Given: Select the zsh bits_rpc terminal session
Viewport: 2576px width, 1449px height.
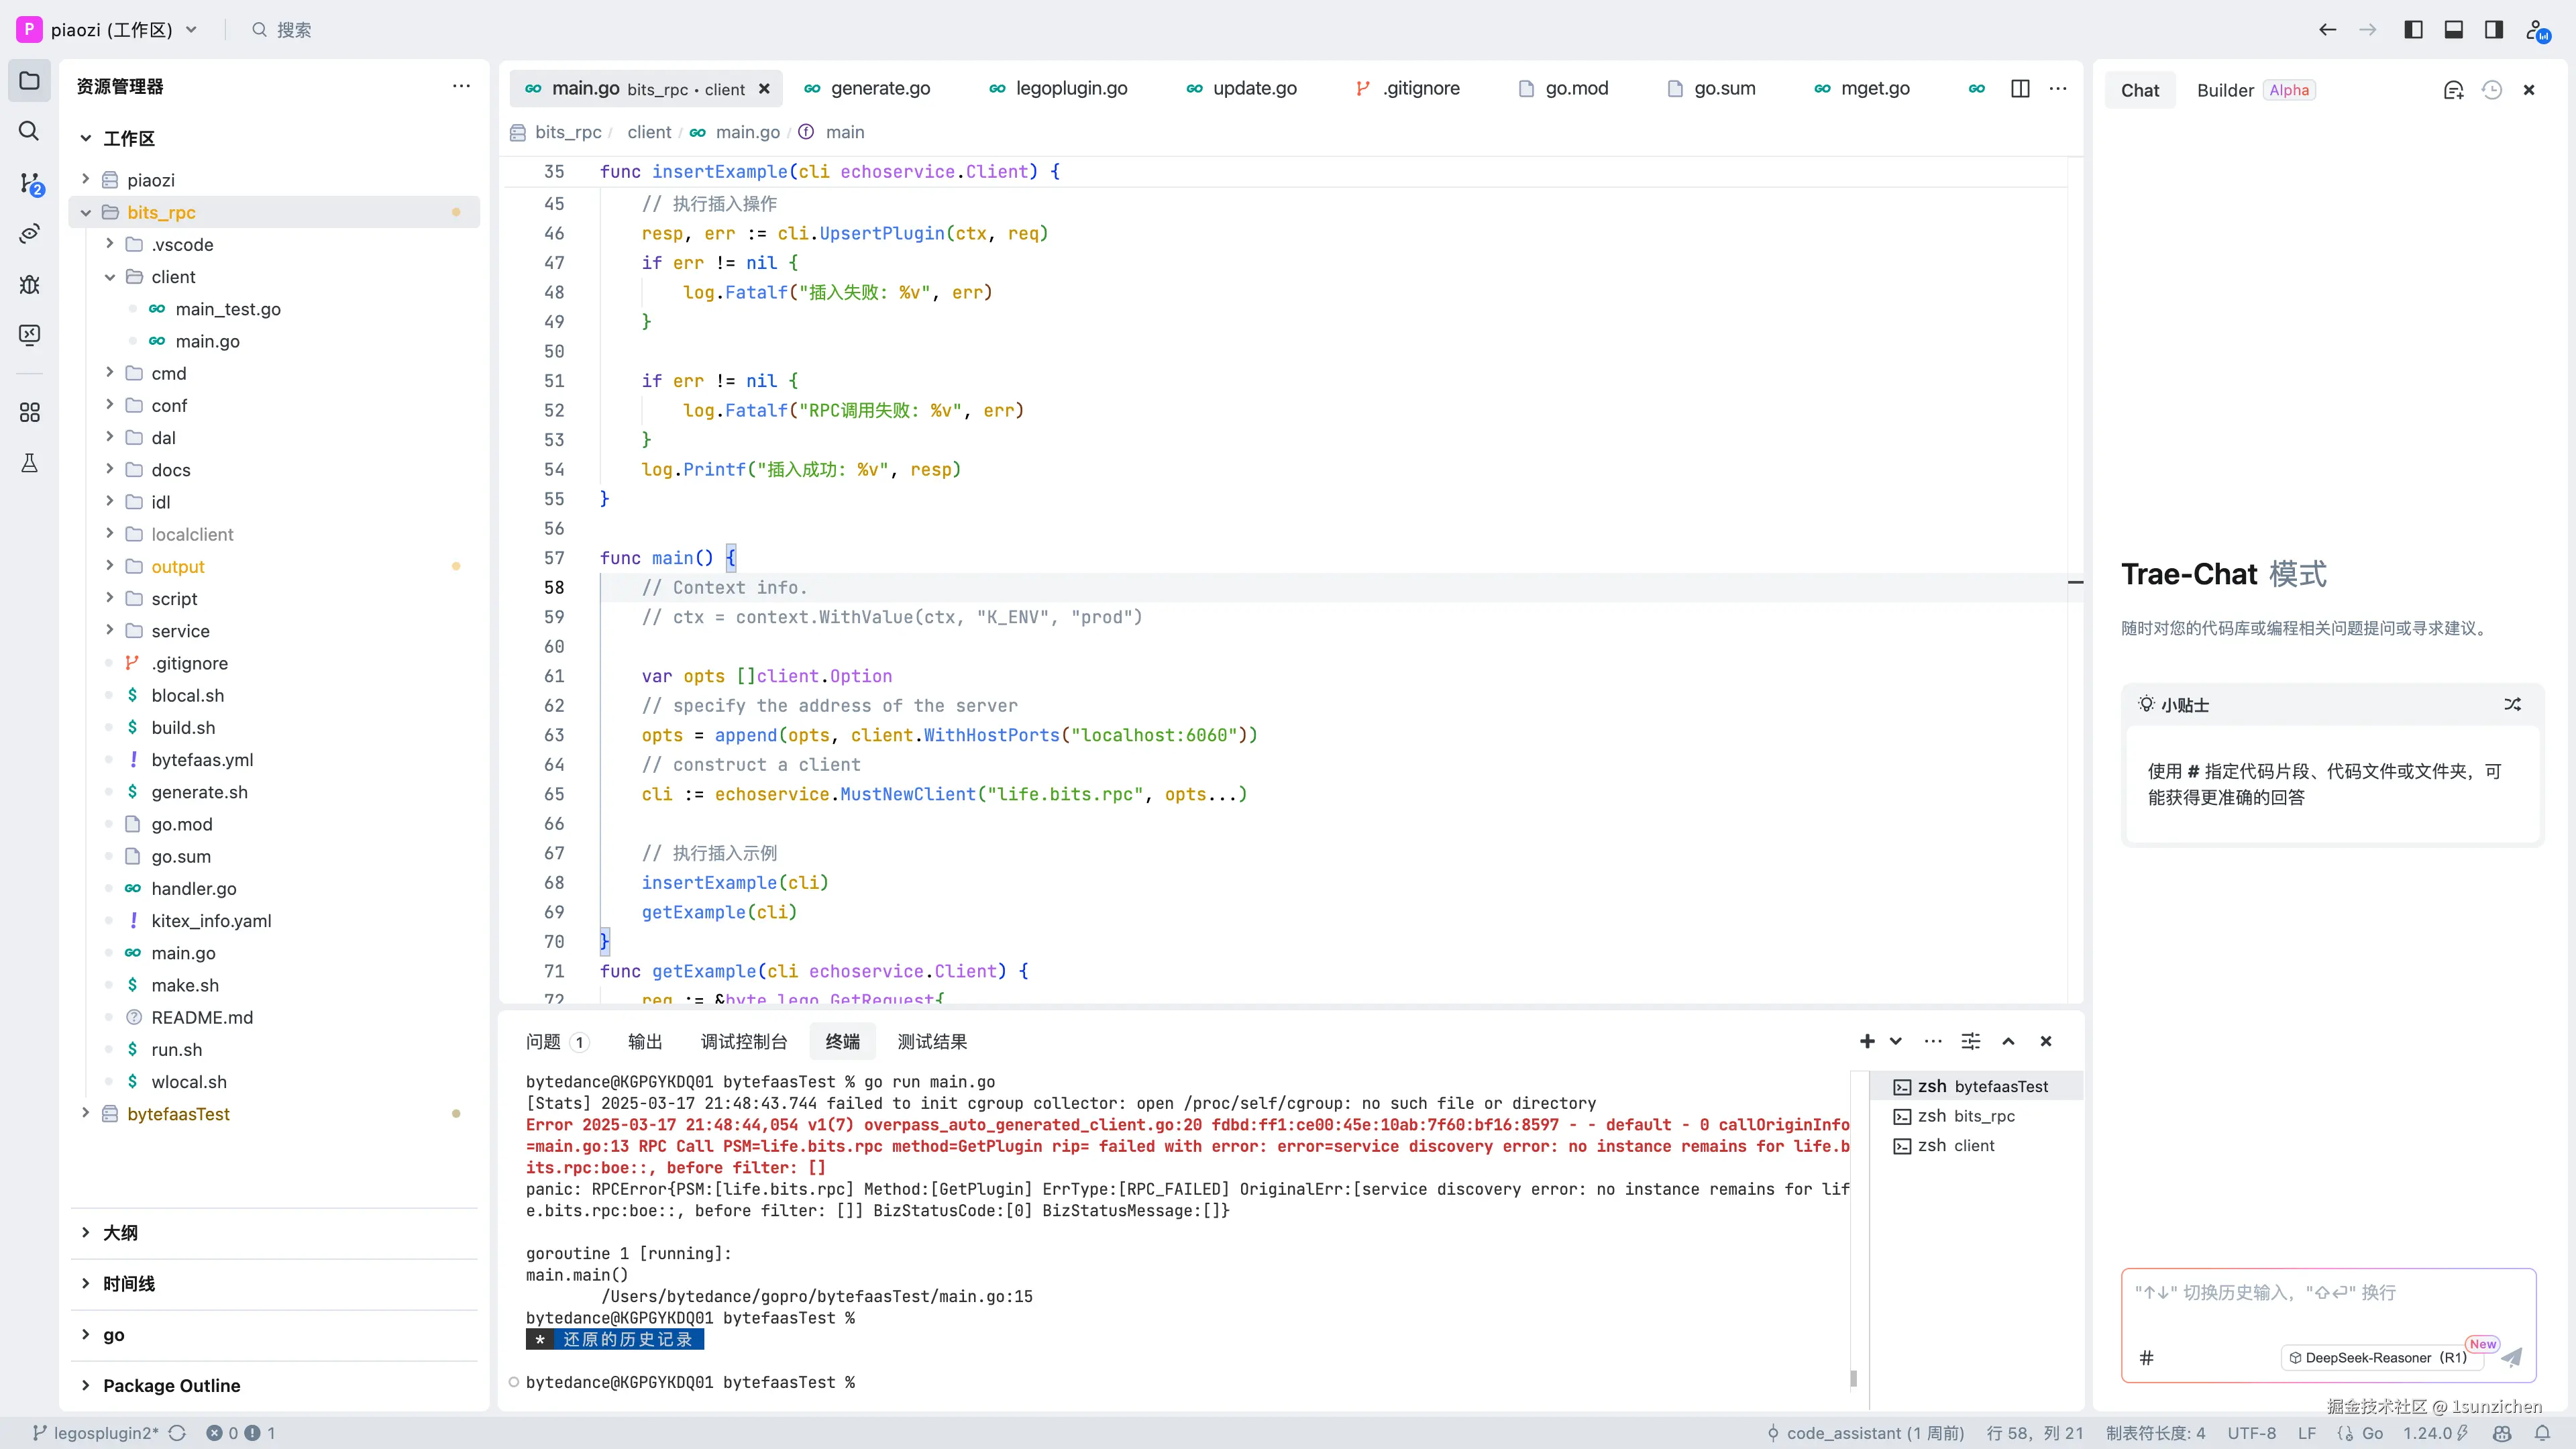Looking at the screenshot, I should coord(1966,1116).
